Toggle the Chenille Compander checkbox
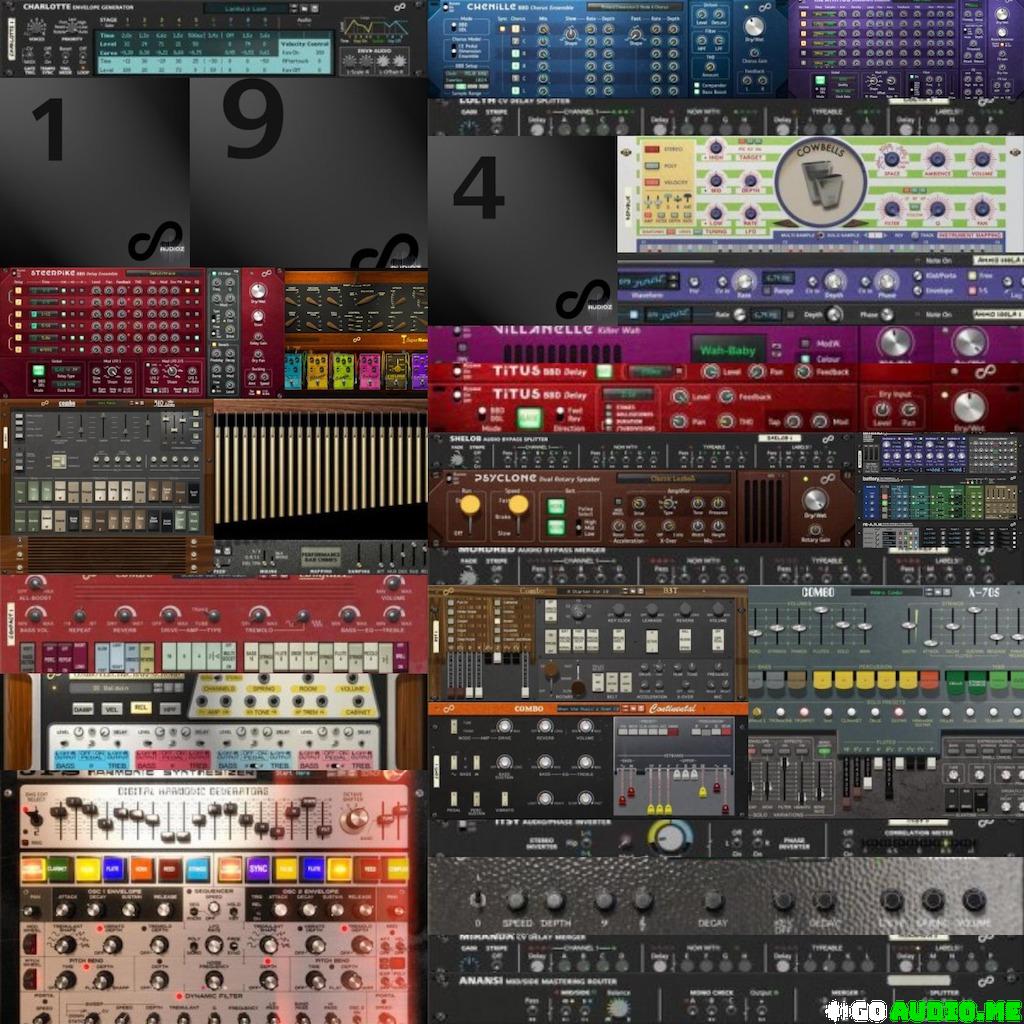This screenshot has width=1024, height=1024. [x=699, y=85]
